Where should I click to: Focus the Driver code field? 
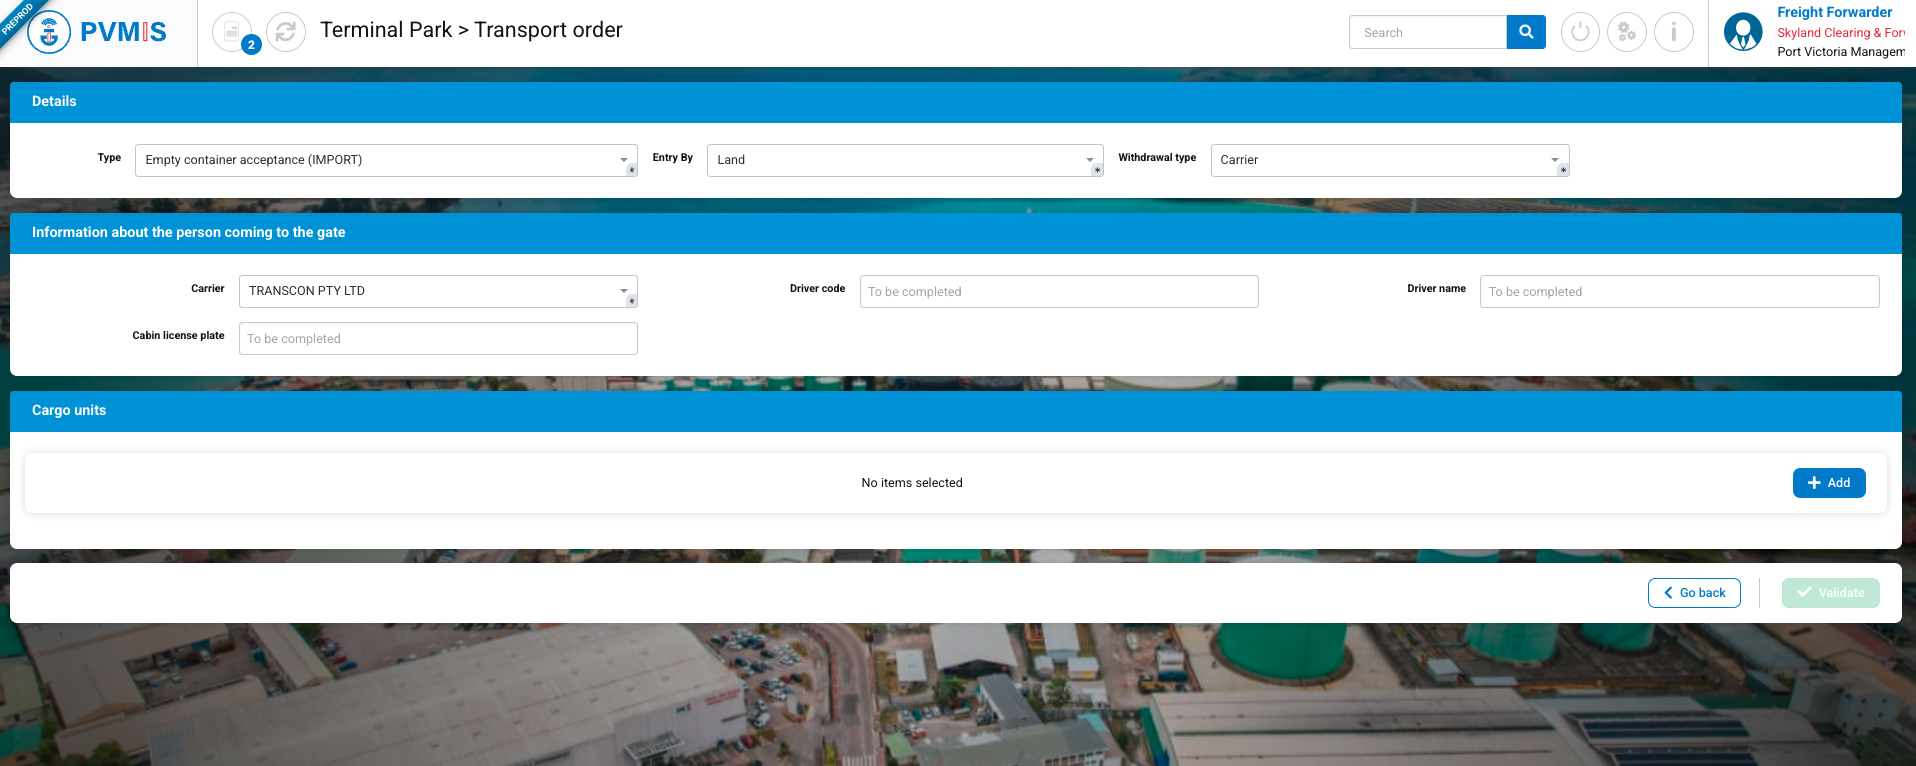click(x=1058, y=292)
